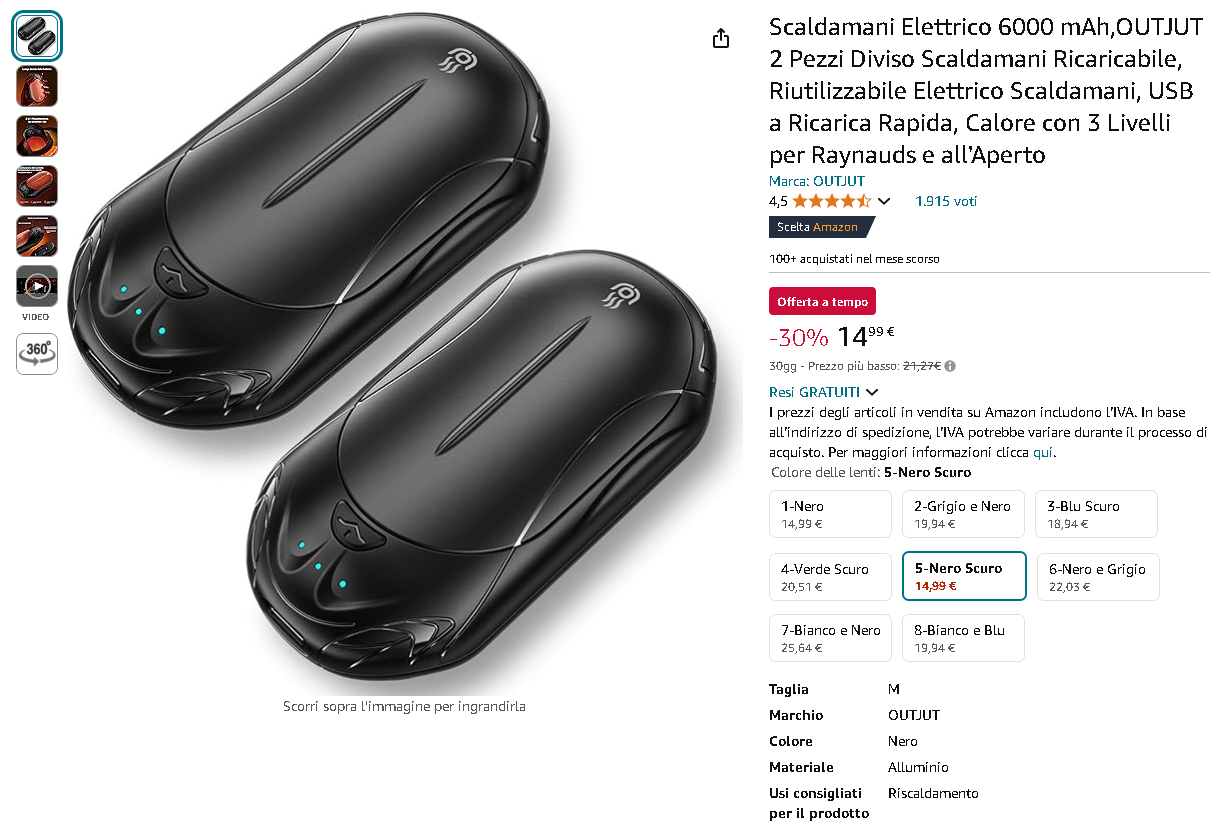Select the first product thumbnail image
Image resolution: width=1228 pixels, height=824 pixels.
pyautogui.click(x=37, y=36)
